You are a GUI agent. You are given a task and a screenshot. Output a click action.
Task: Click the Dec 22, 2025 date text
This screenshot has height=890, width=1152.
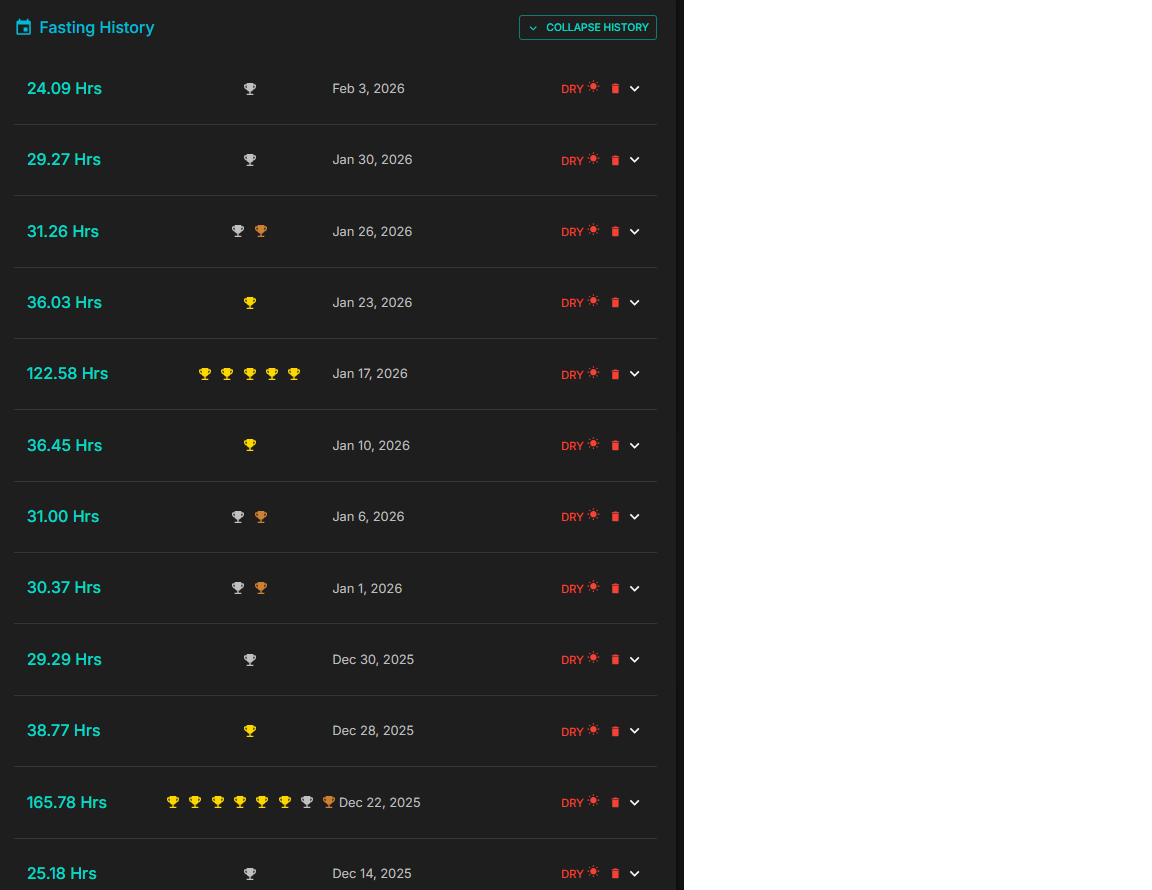point(380,803)
